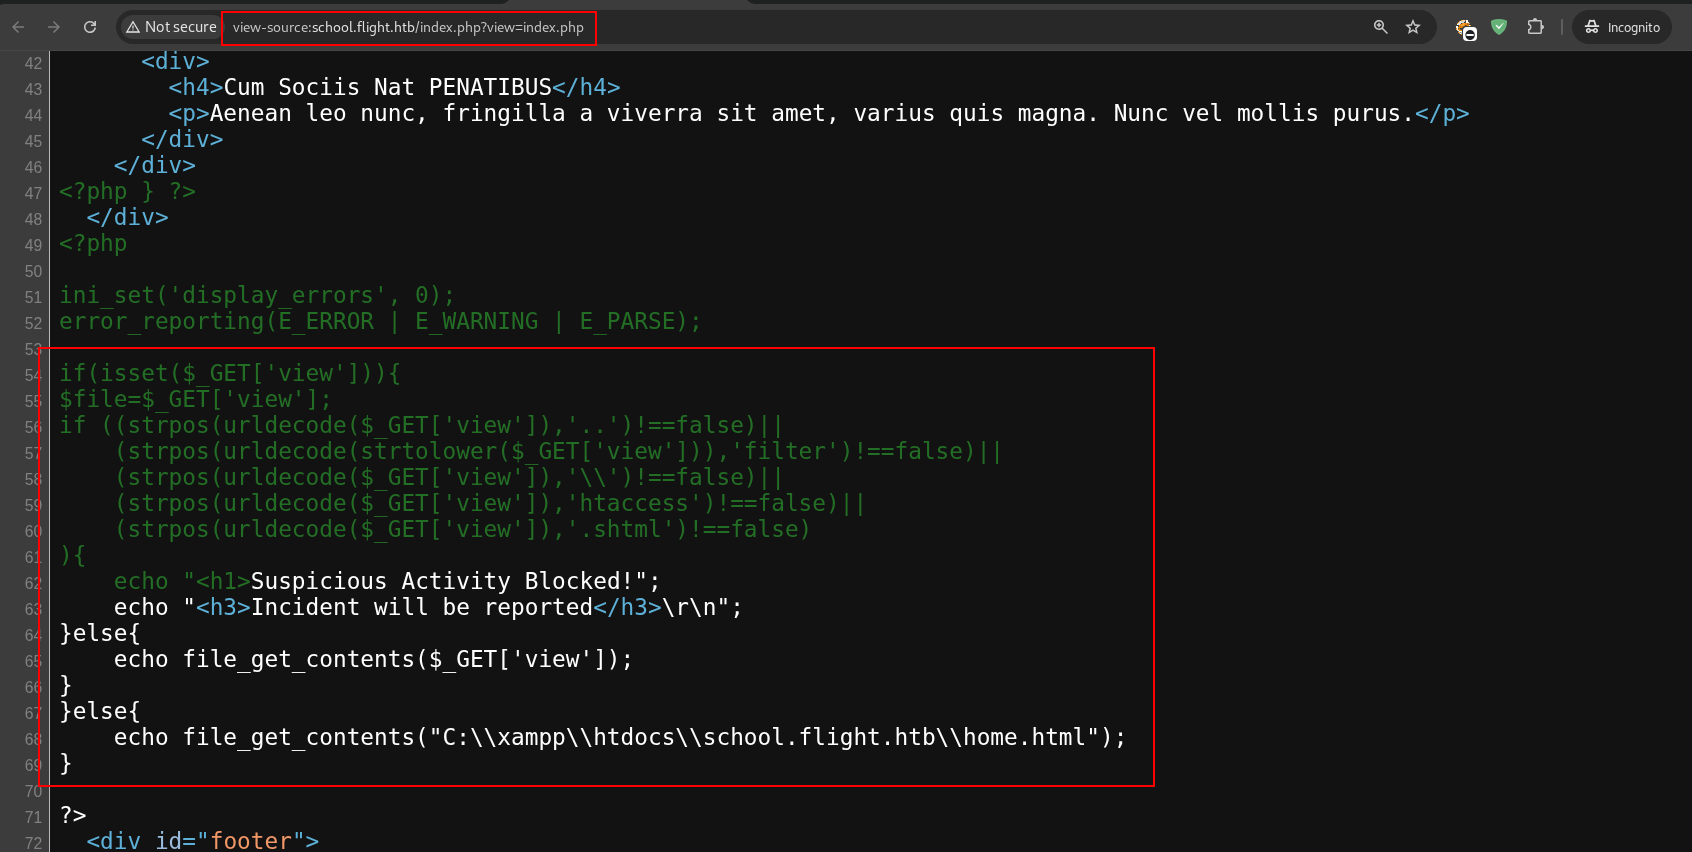This screenshot has width=1692, height=852.
Task: Open the Extensions puzzle-piece menu
Action: (x=1536, y=27)
